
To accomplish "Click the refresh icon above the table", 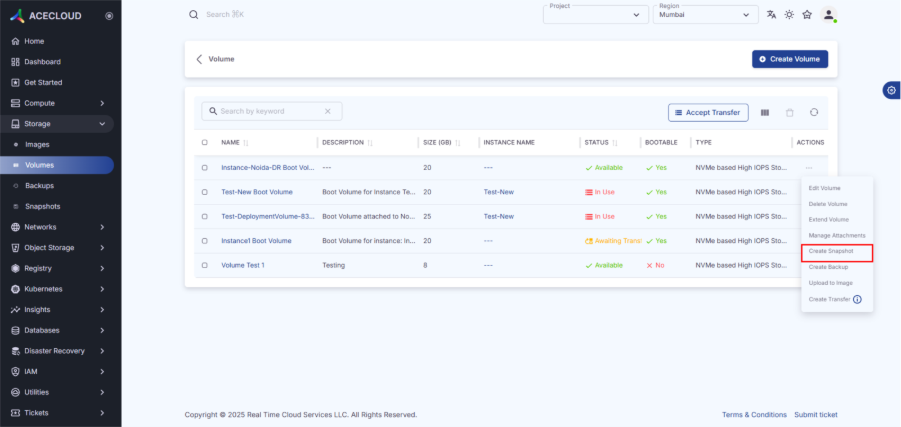I will point(814,113).
